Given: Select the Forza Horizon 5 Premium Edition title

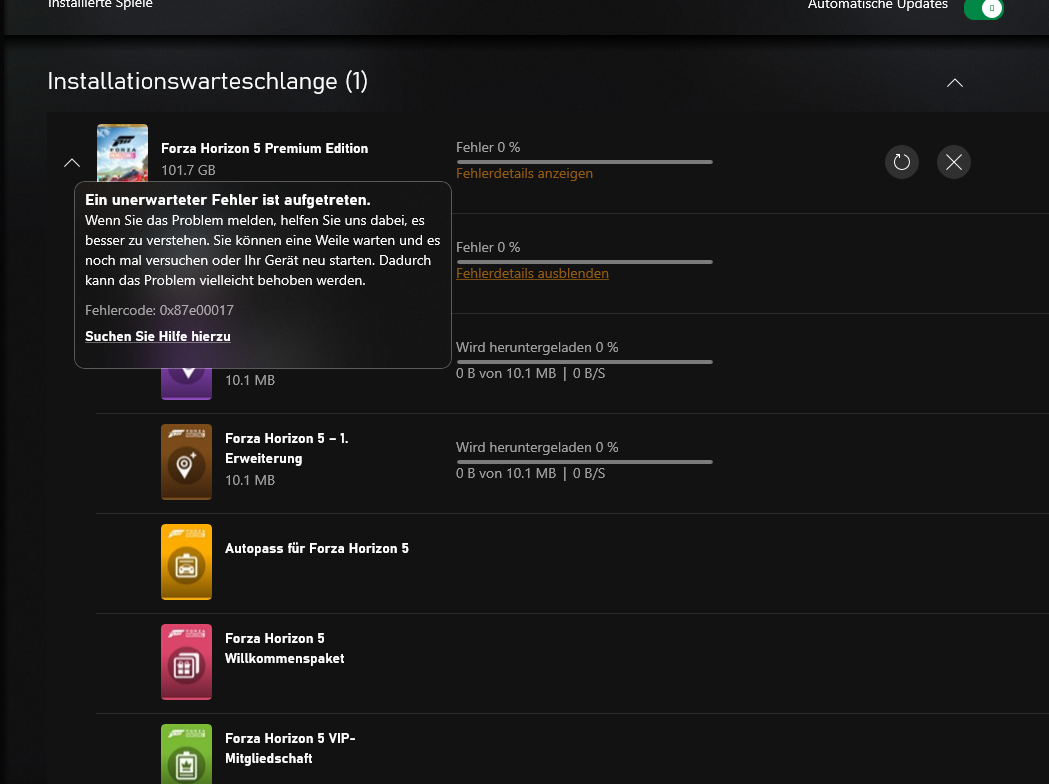Looking at the screenshot, I should (264, 148).
